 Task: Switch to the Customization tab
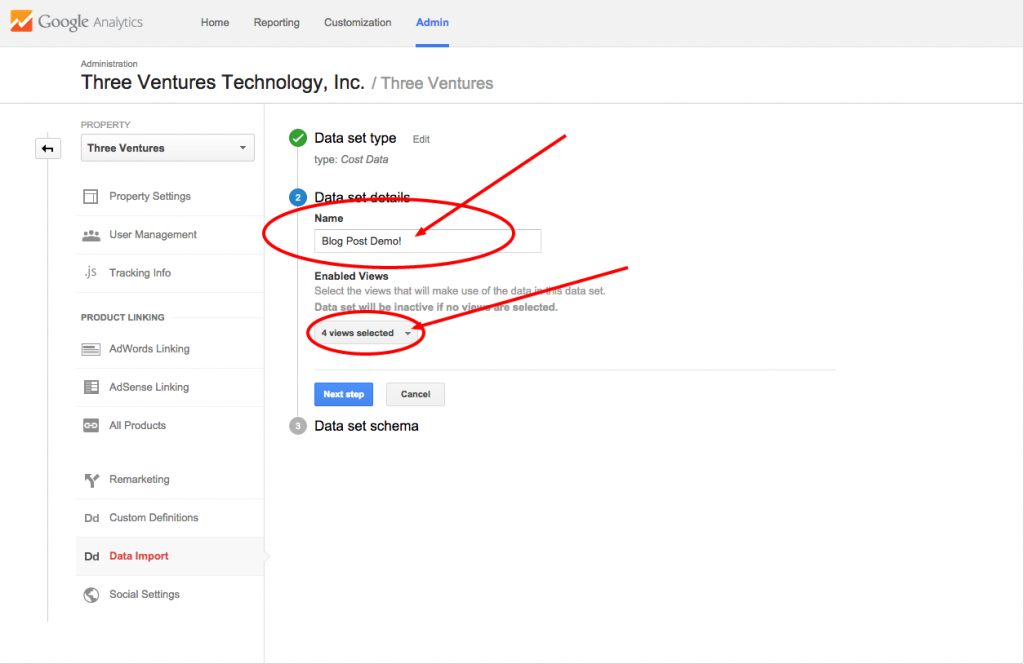tap(358, 22)
